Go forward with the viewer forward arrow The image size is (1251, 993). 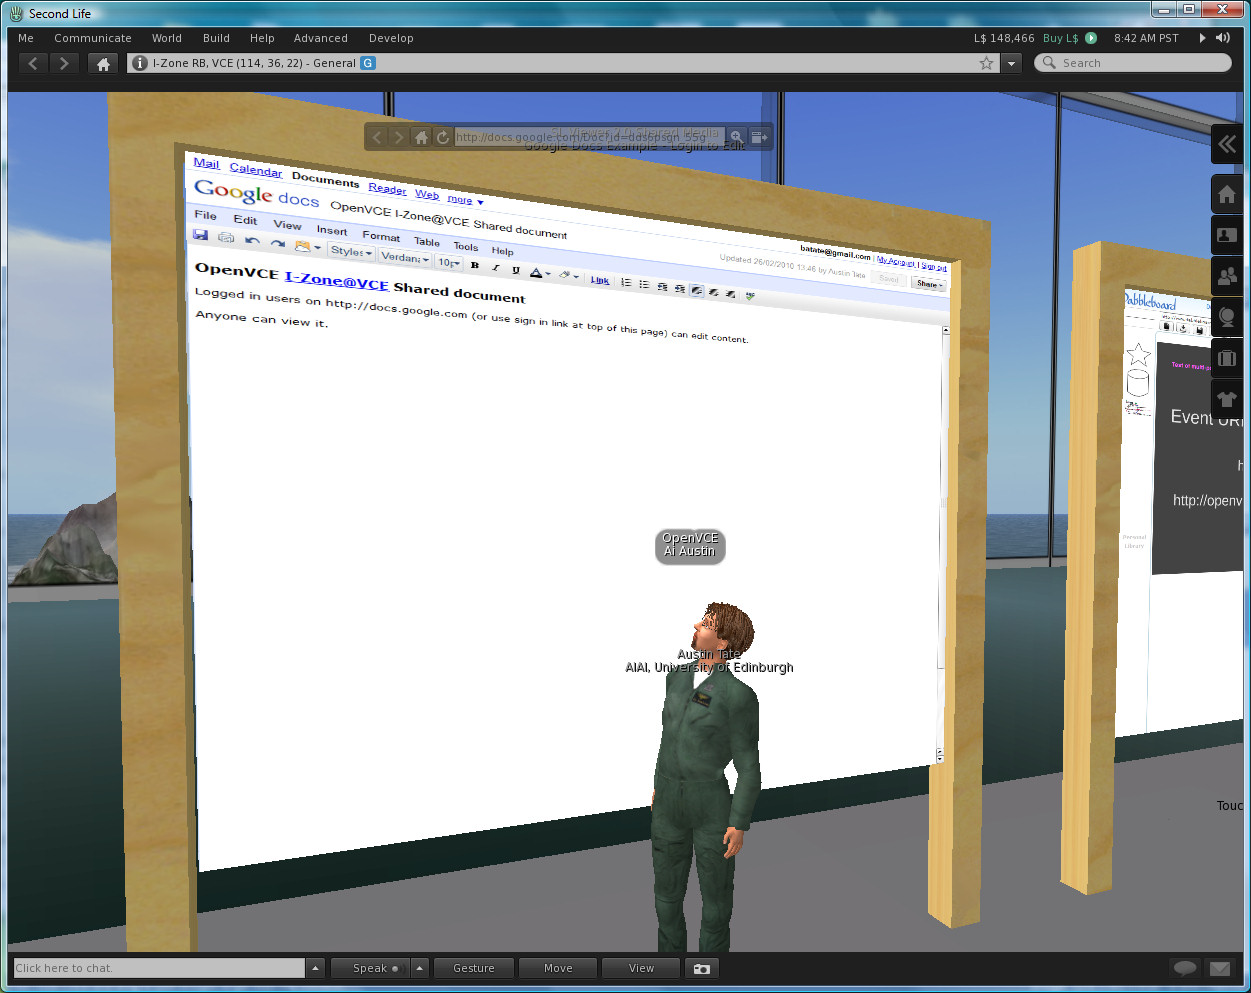point(64,63)
